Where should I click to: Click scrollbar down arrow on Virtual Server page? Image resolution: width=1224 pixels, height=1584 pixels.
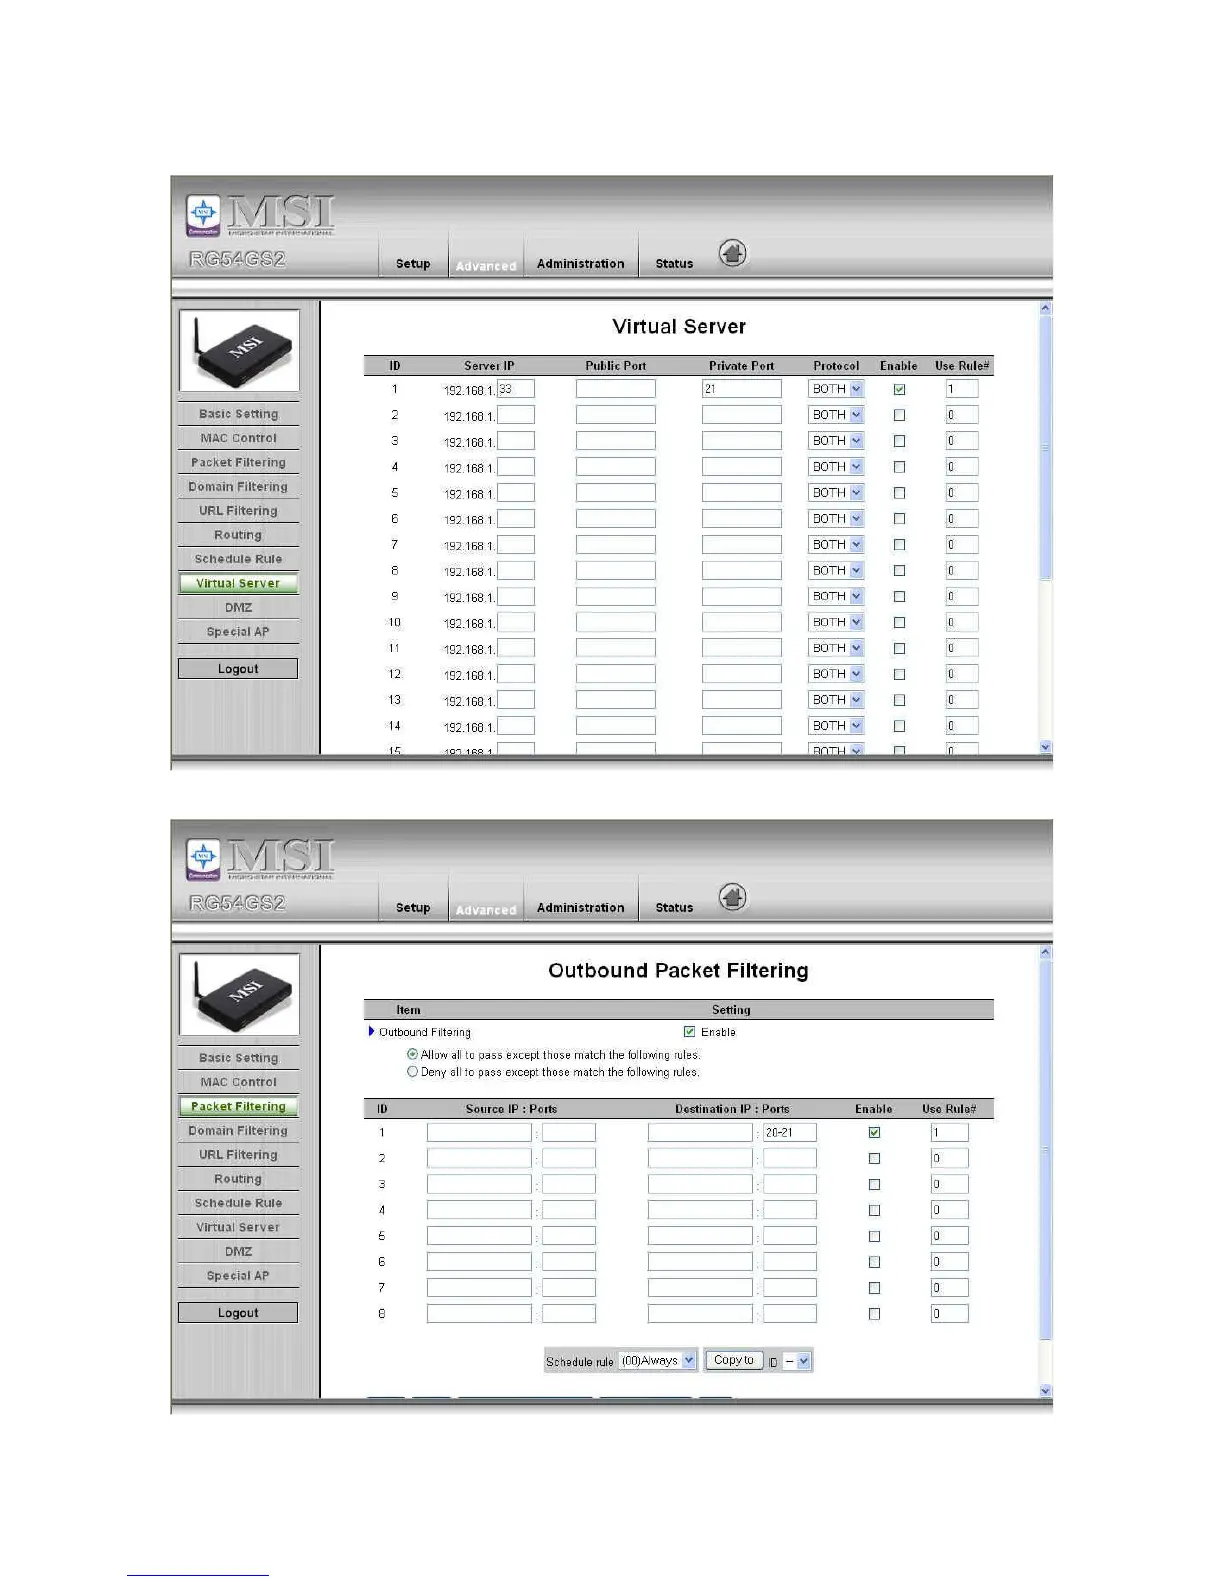(1046, 746)
